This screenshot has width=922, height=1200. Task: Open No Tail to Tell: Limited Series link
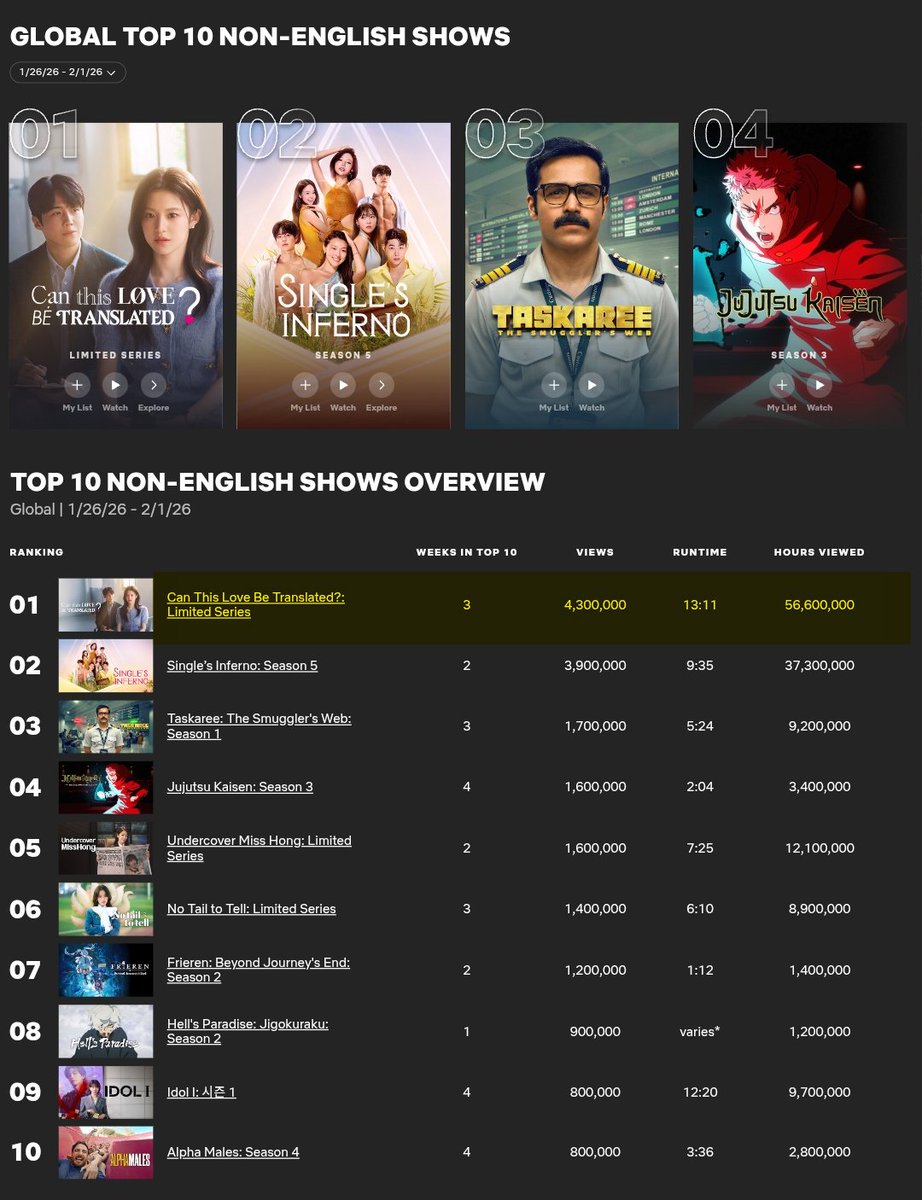coord(251,909)
